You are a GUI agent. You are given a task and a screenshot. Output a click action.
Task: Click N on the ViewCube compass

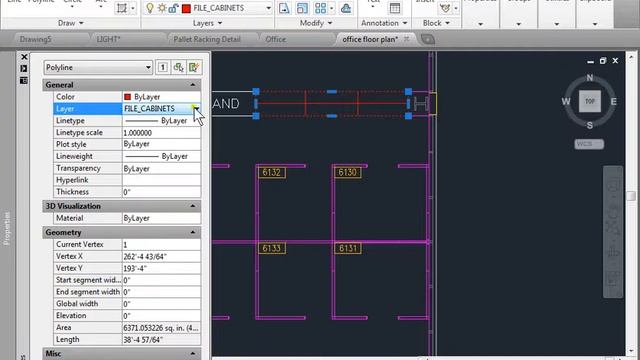tap(589, 78)
